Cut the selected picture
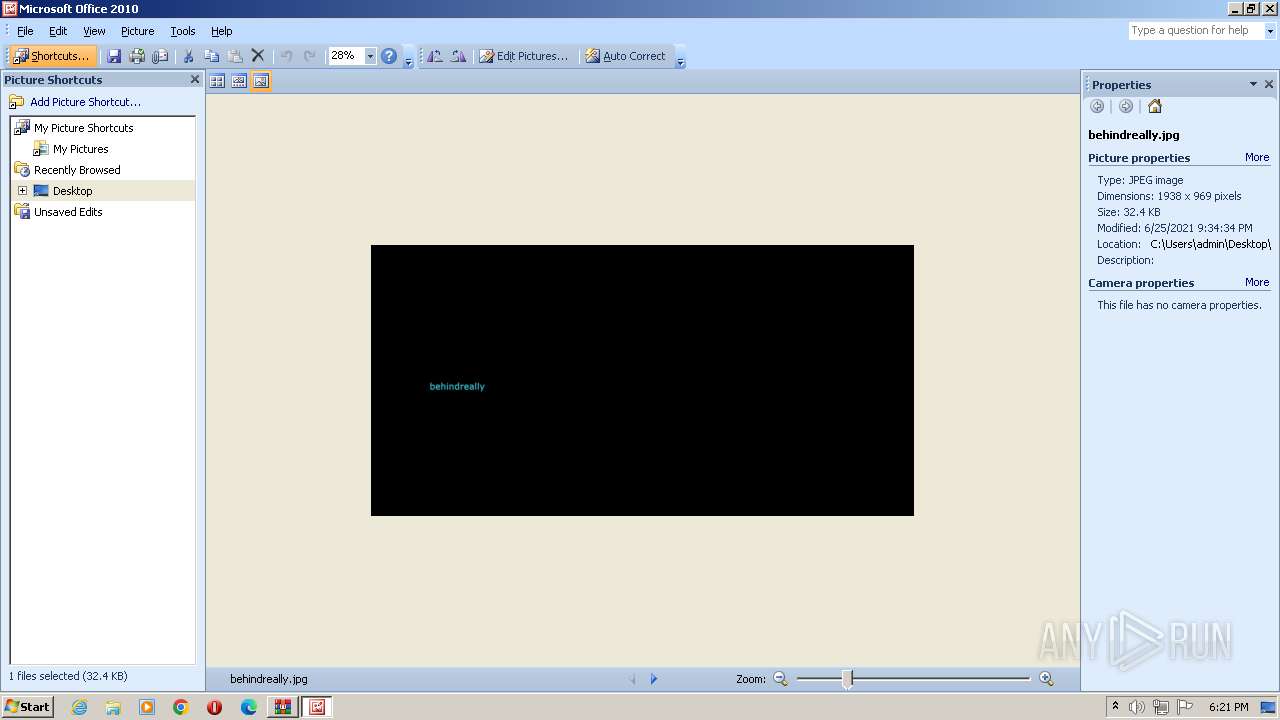Viewport: 1280px width, 720px height. pyautogui.click(x=188, y=56)
